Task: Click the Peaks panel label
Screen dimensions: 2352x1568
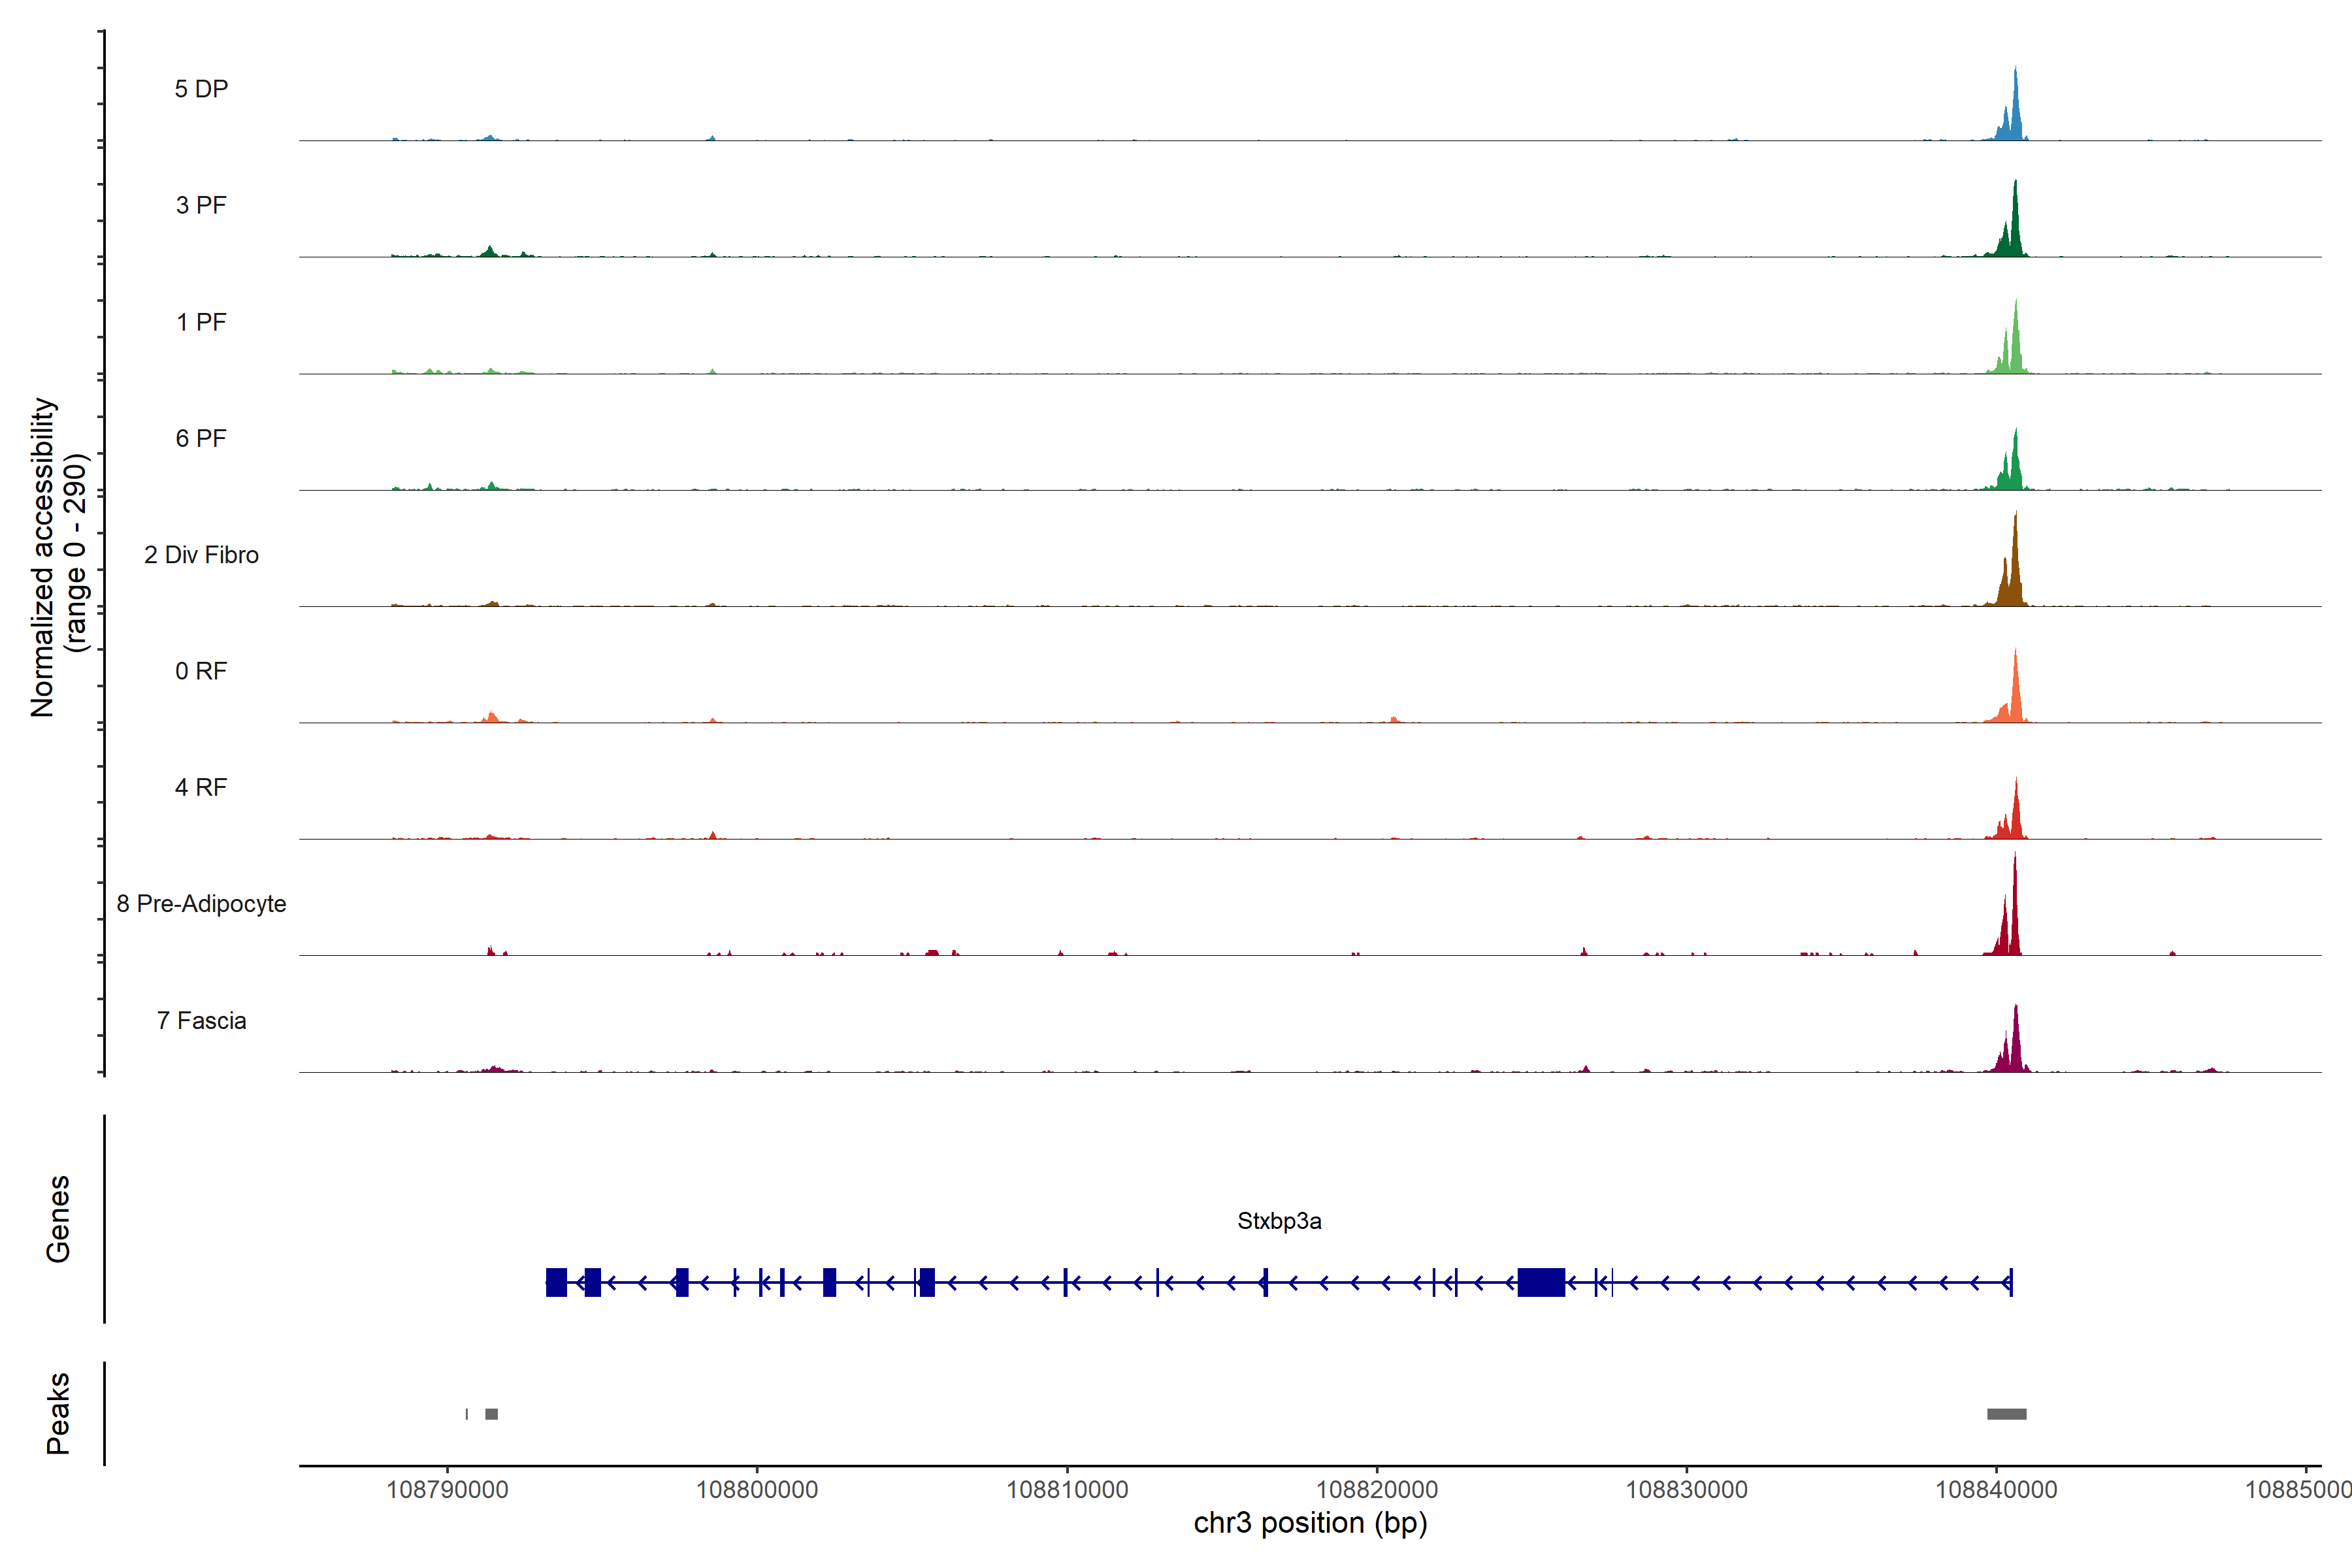Action: pyautogui.click(x=58, y=1413)
